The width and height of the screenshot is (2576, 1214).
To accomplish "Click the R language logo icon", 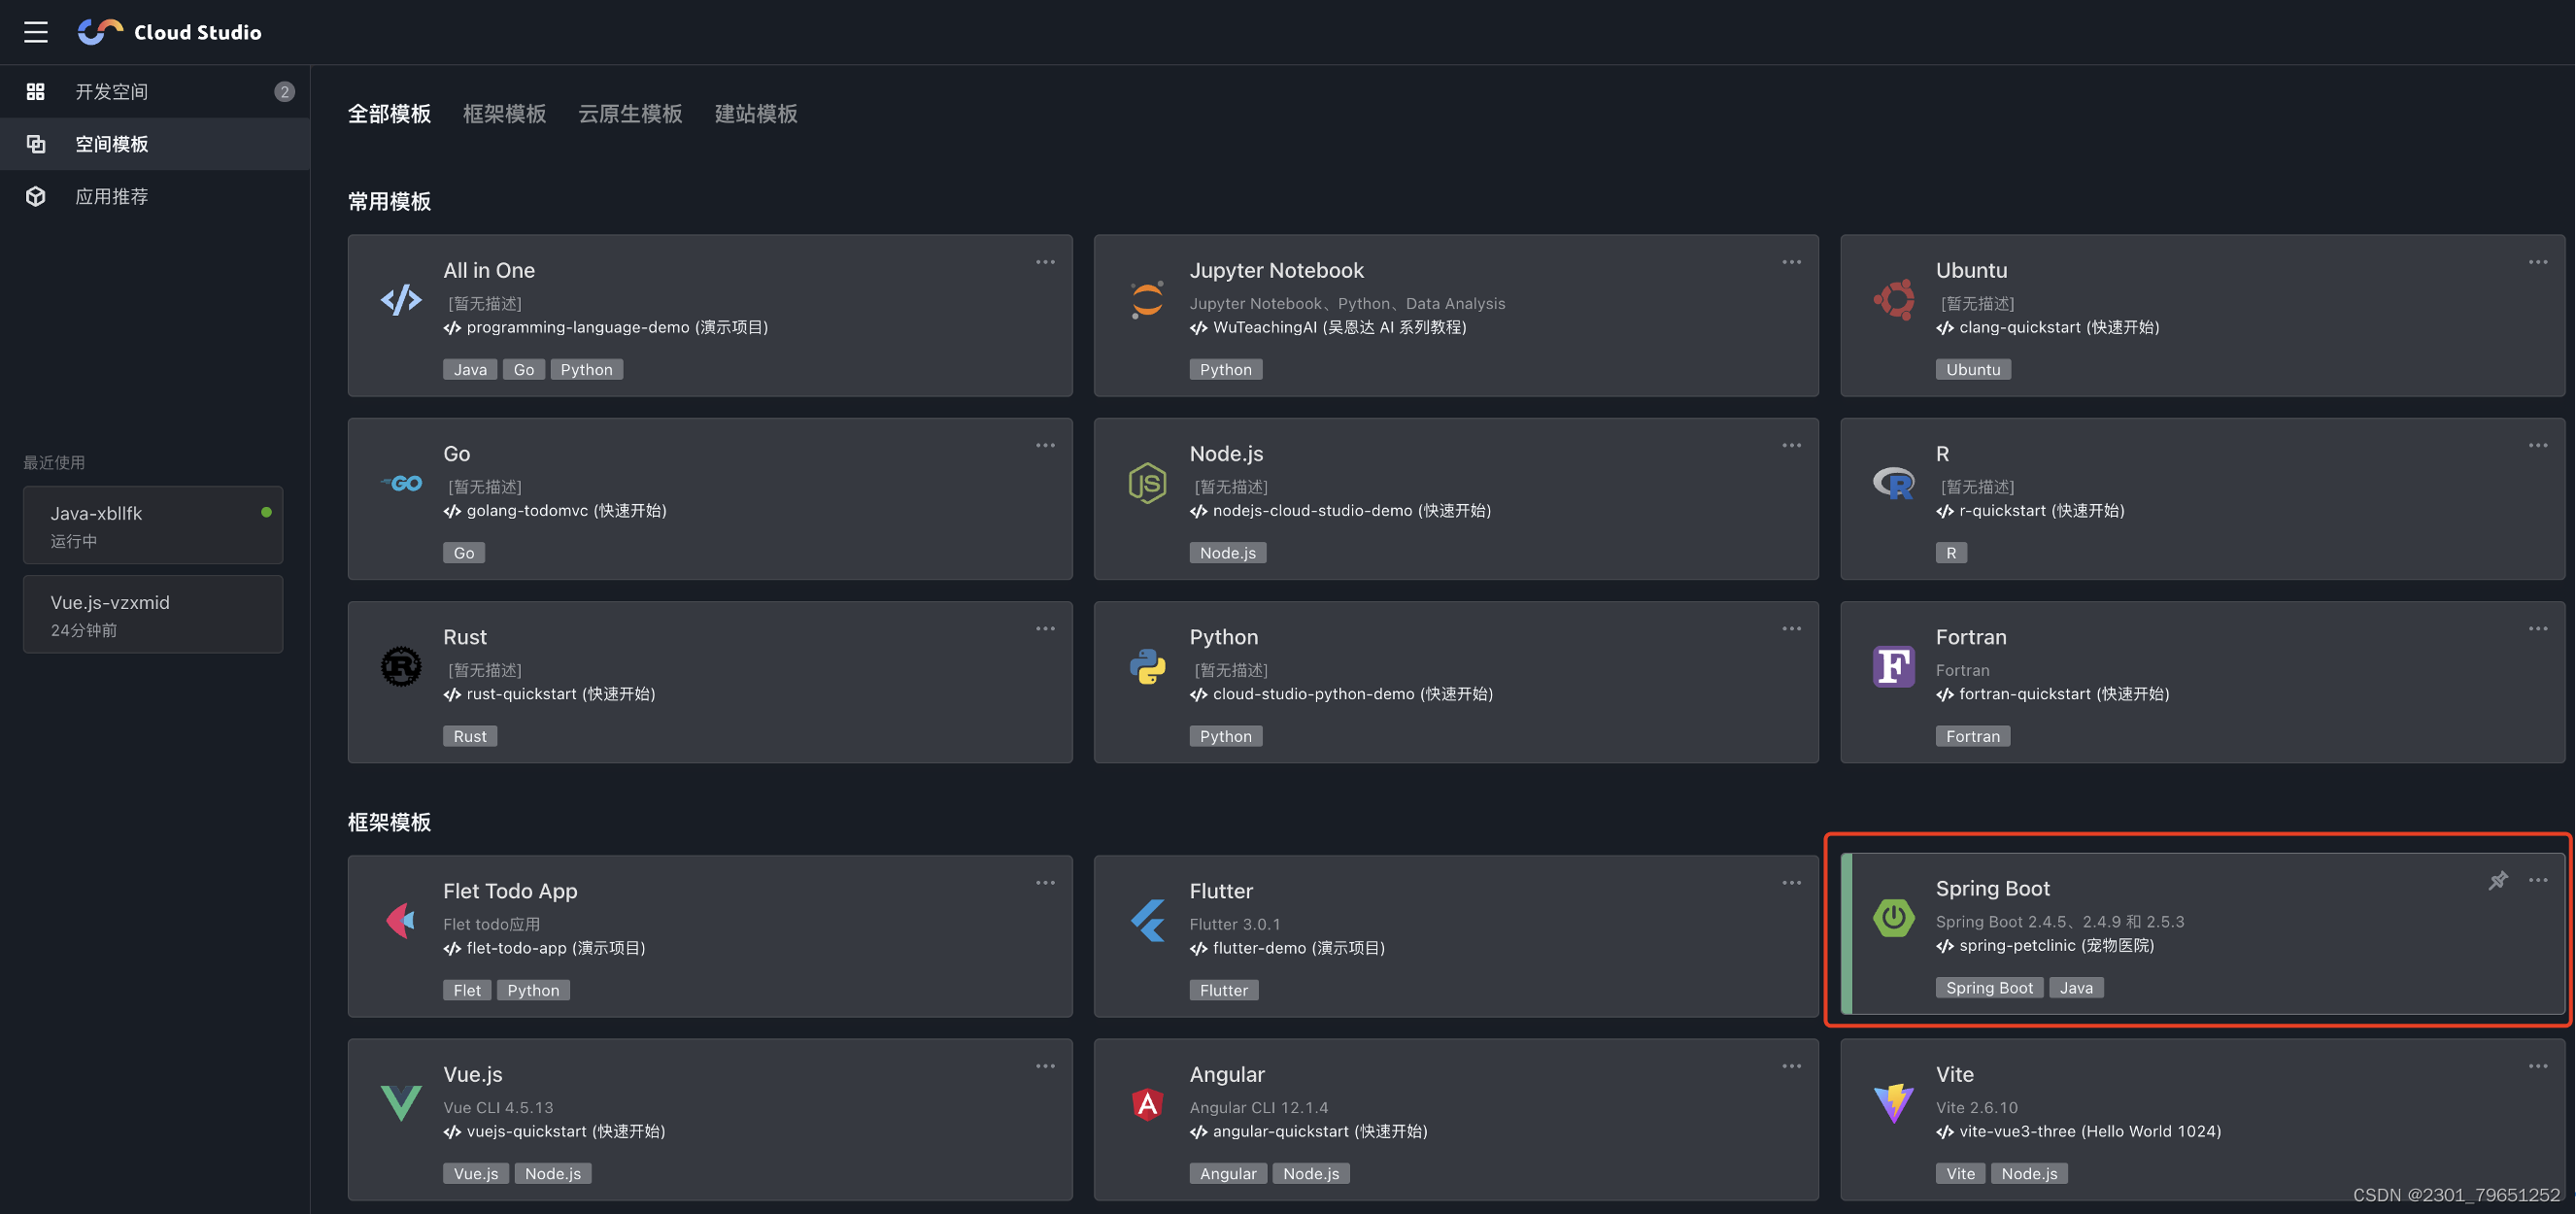I will point(1893,483).
